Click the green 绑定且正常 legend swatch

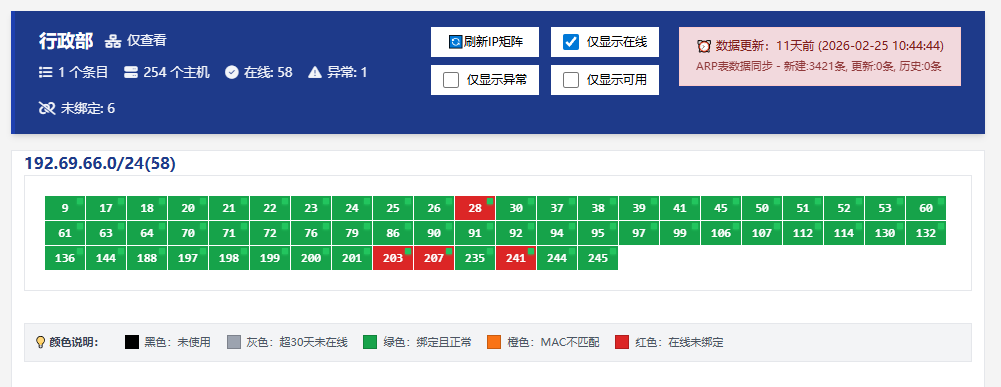coord(370,342)
